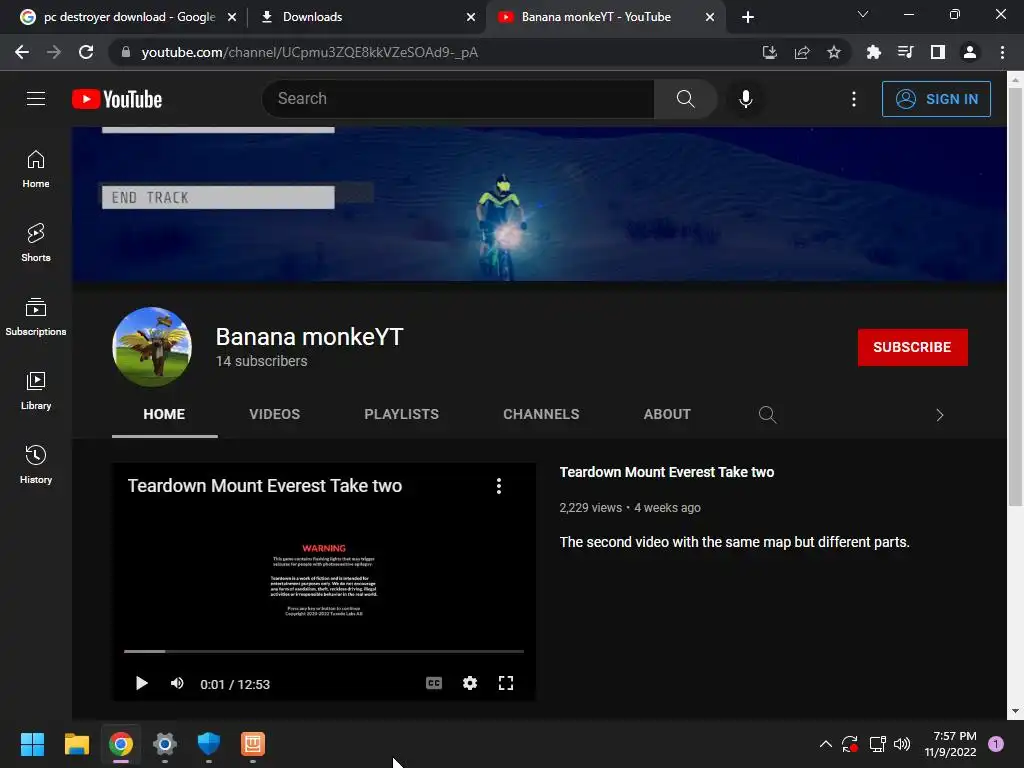
Task: Open File Explorer from taskbar
Action: point(76,744)
